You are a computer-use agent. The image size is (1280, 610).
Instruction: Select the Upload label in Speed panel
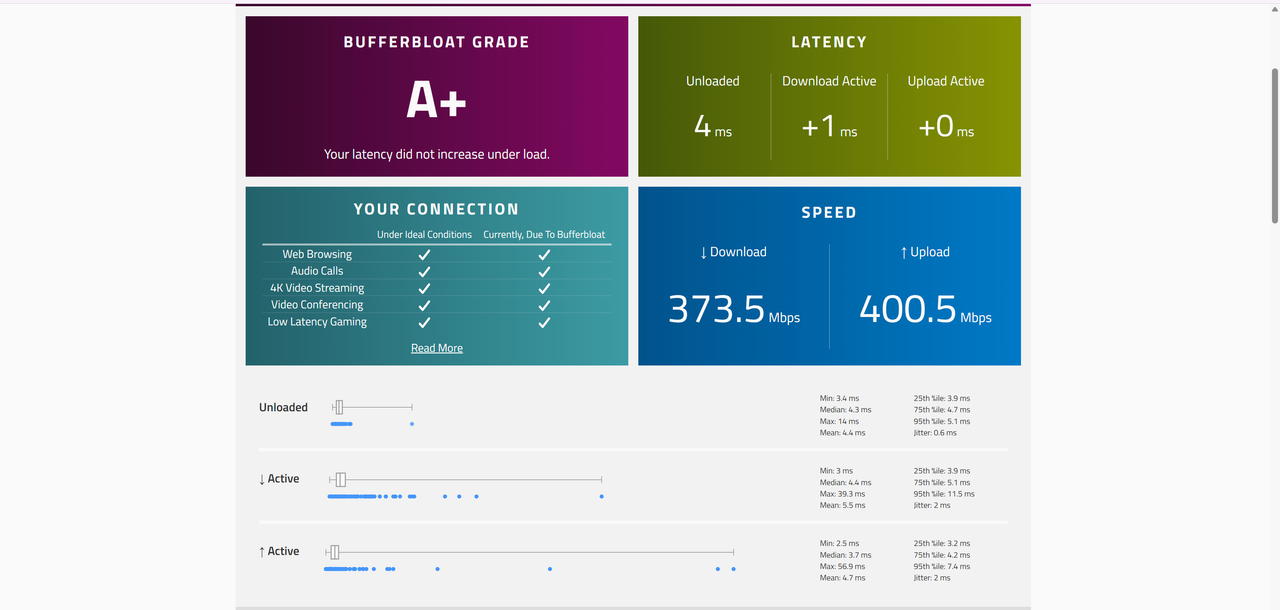[x=925, y=252]
